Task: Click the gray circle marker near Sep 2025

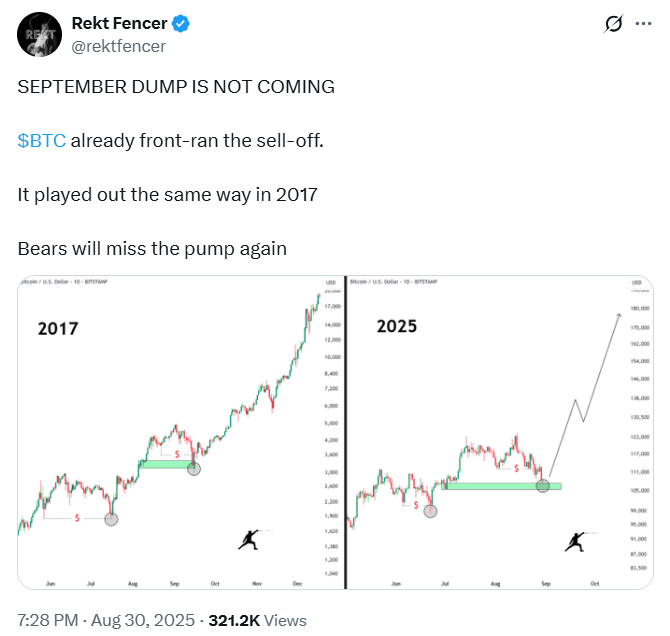Action: click(543, 486)
